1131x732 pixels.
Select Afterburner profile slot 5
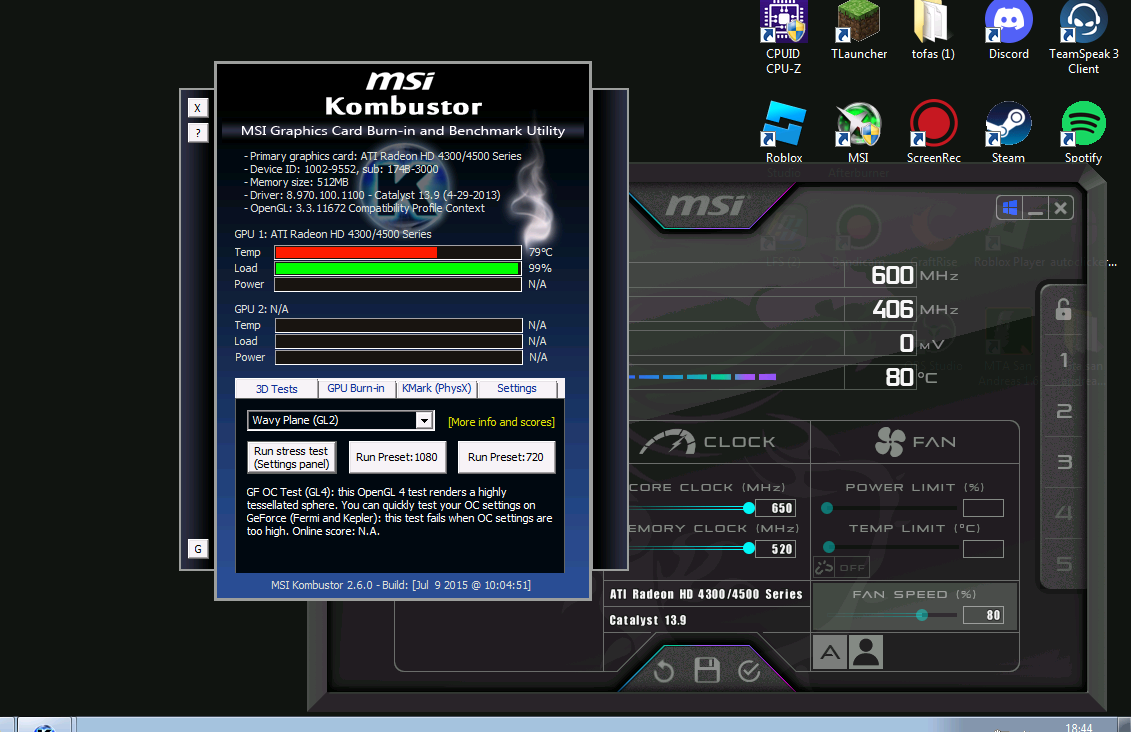[1064, 563]
